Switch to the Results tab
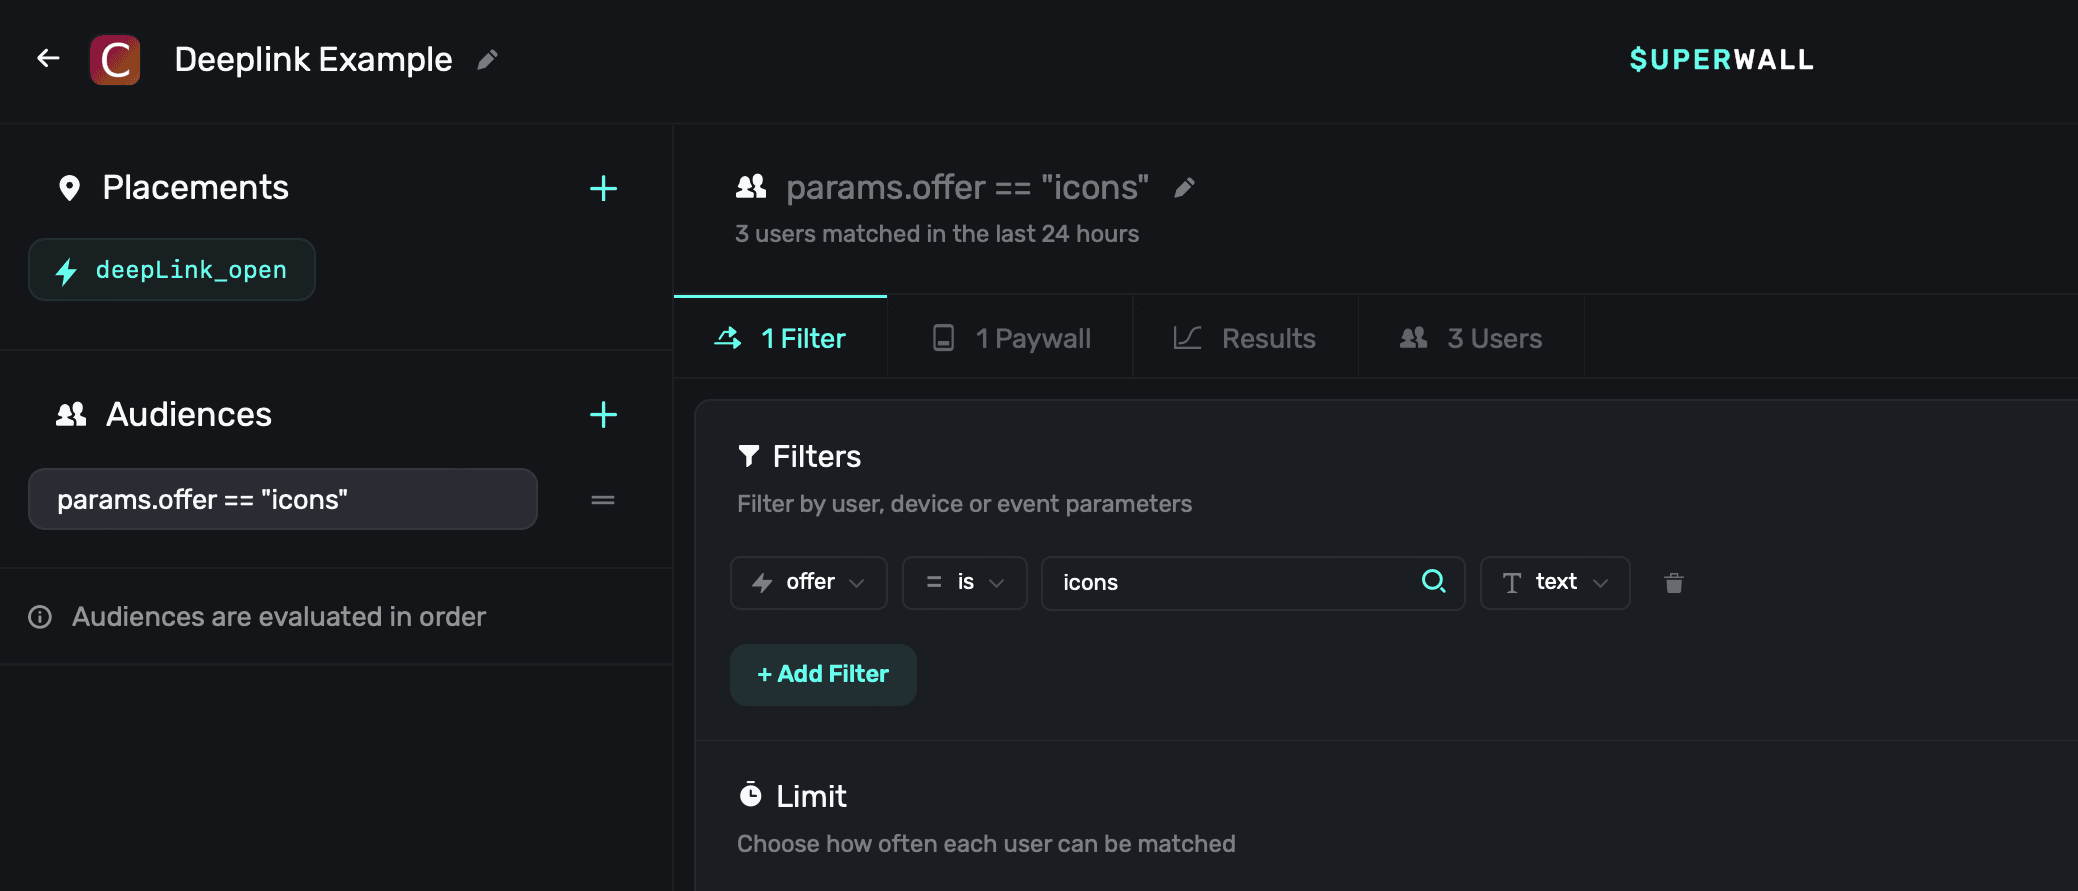The width and height of the screenshot is (2078, 891). click(1245, 338)
